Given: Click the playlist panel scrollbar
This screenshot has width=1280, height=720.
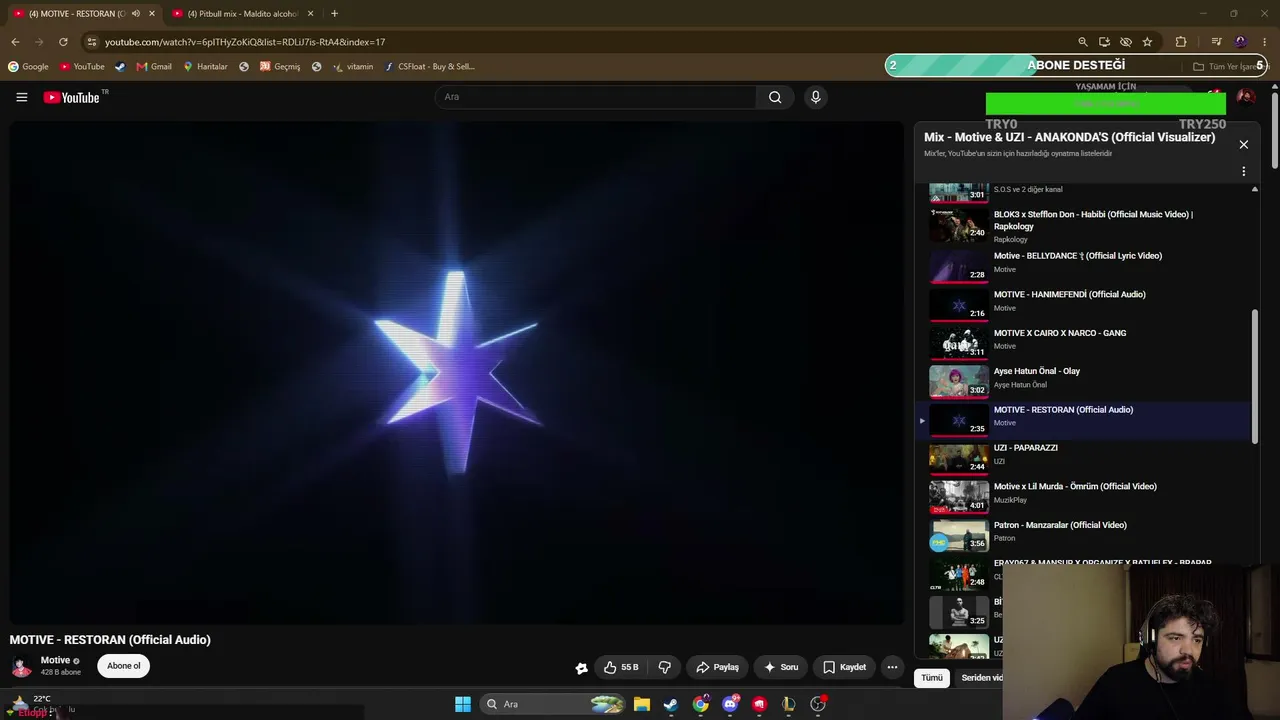Looking at the screenshot, I should 1255,375.
